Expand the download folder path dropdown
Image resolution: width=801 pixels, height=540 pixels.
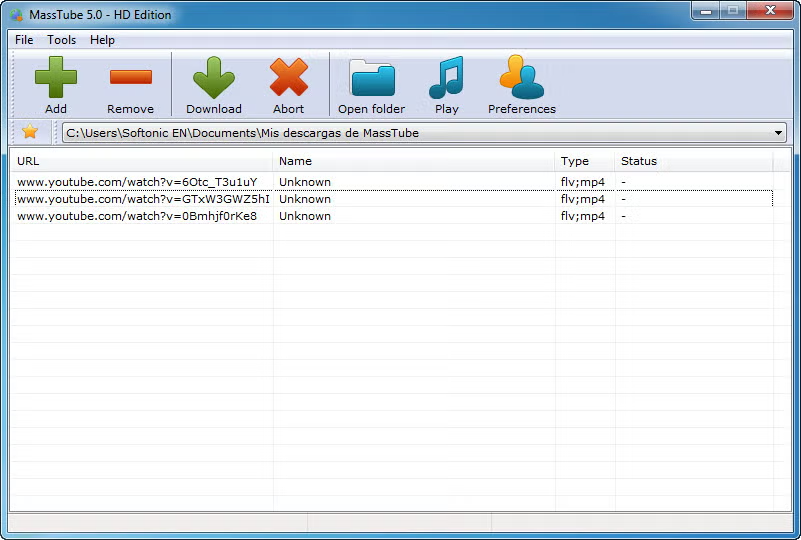click(x=778, y=133)
